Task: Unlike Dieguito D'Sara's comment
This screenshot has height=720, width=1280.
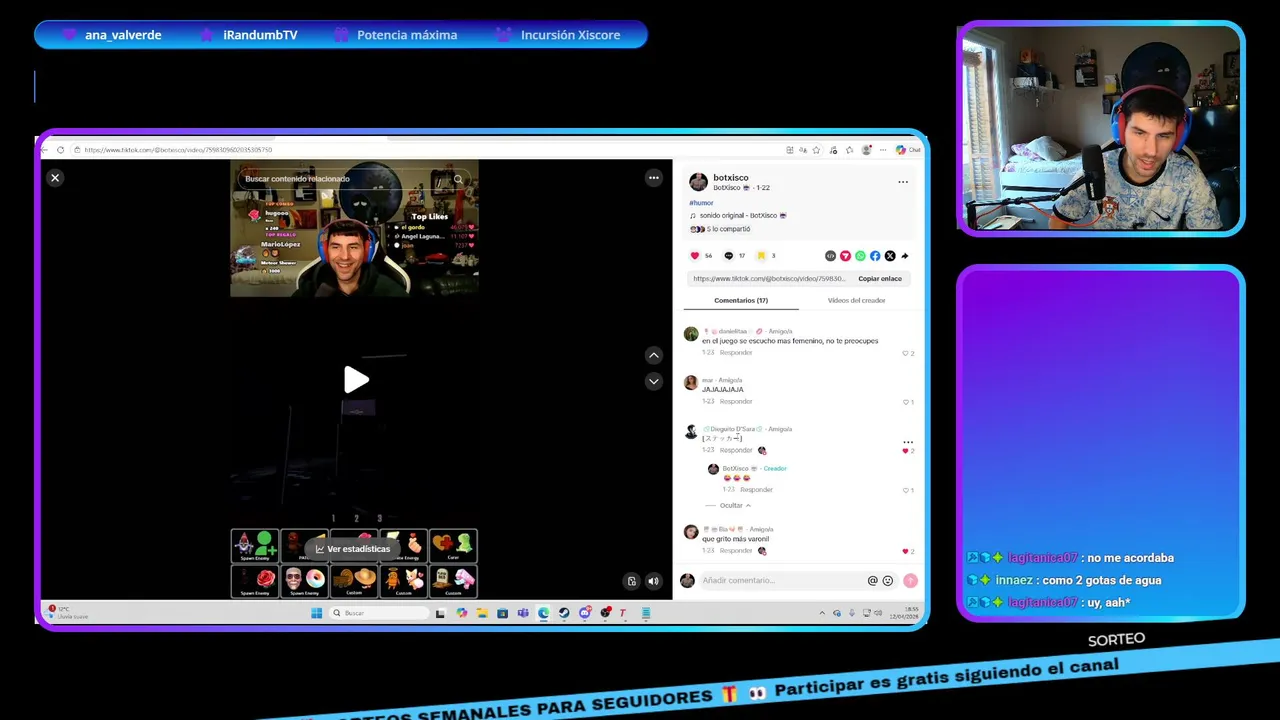Action: [x=906, y=451]
